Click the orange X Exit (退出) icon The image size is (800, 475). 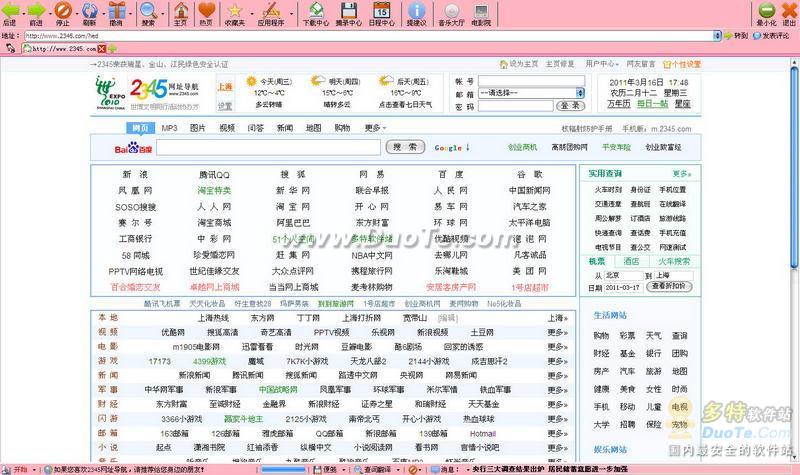789,10
